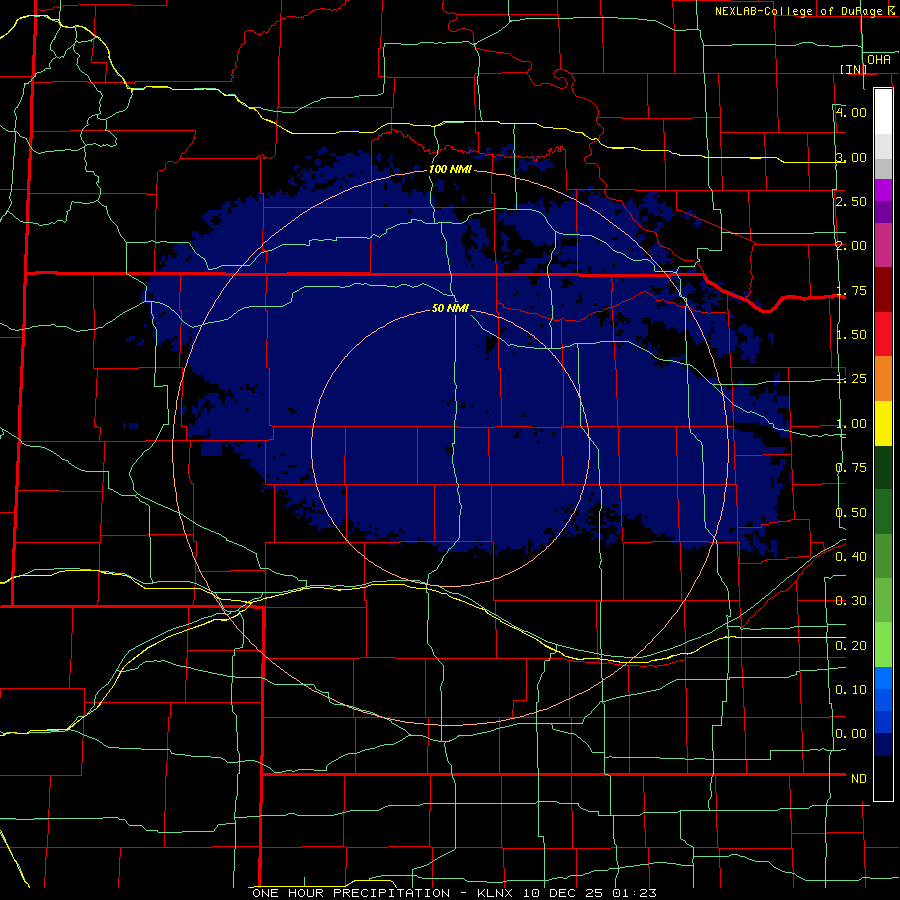Select the yellow legend swatch
The height and width of the screenshot is (900, 900).
[883, 423]
